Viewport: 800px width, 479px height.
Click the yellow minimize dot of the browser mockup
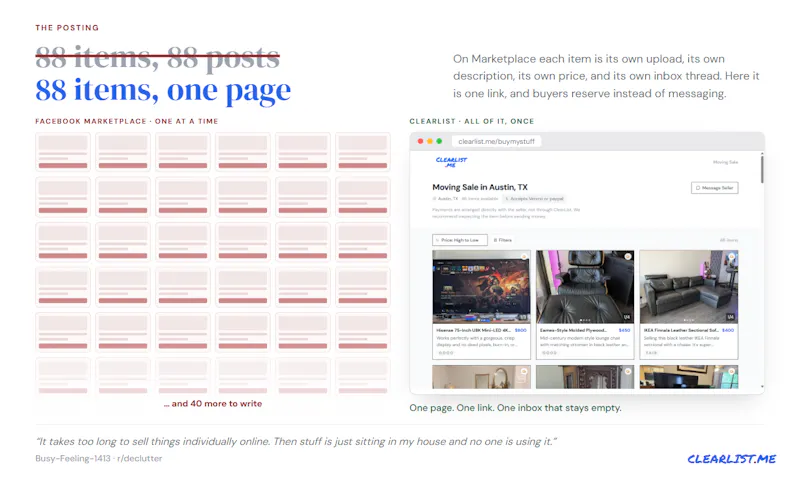pyautogui.click(x=430, y=141)
